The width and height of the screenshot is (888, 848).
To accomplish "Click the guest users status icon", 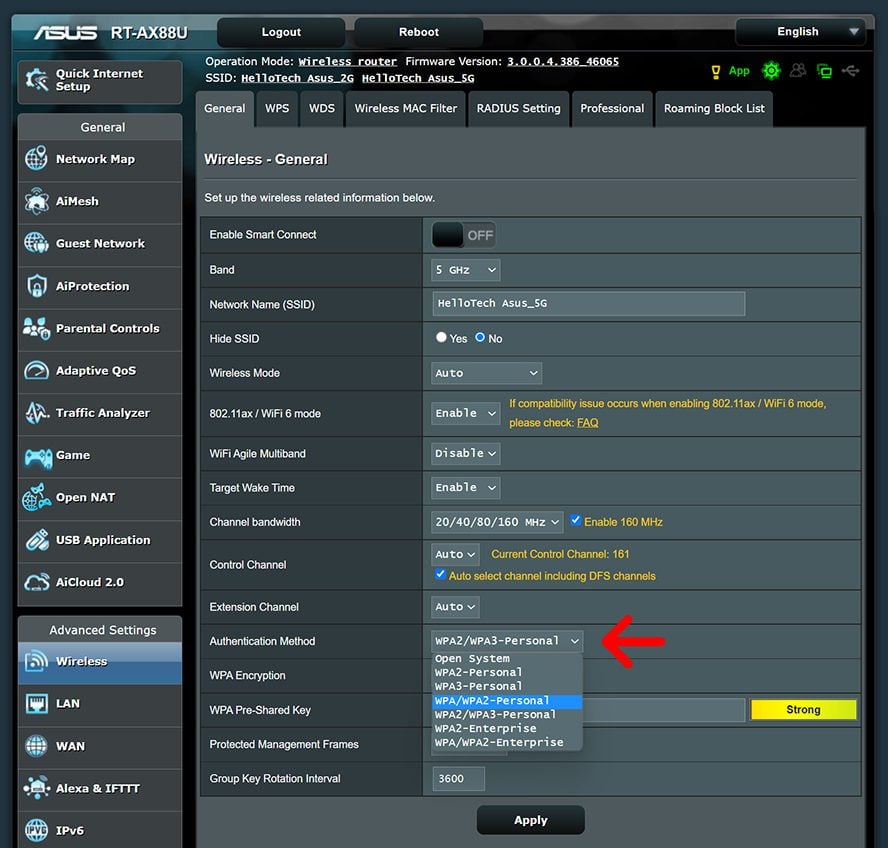I will [x=798, y=70].
